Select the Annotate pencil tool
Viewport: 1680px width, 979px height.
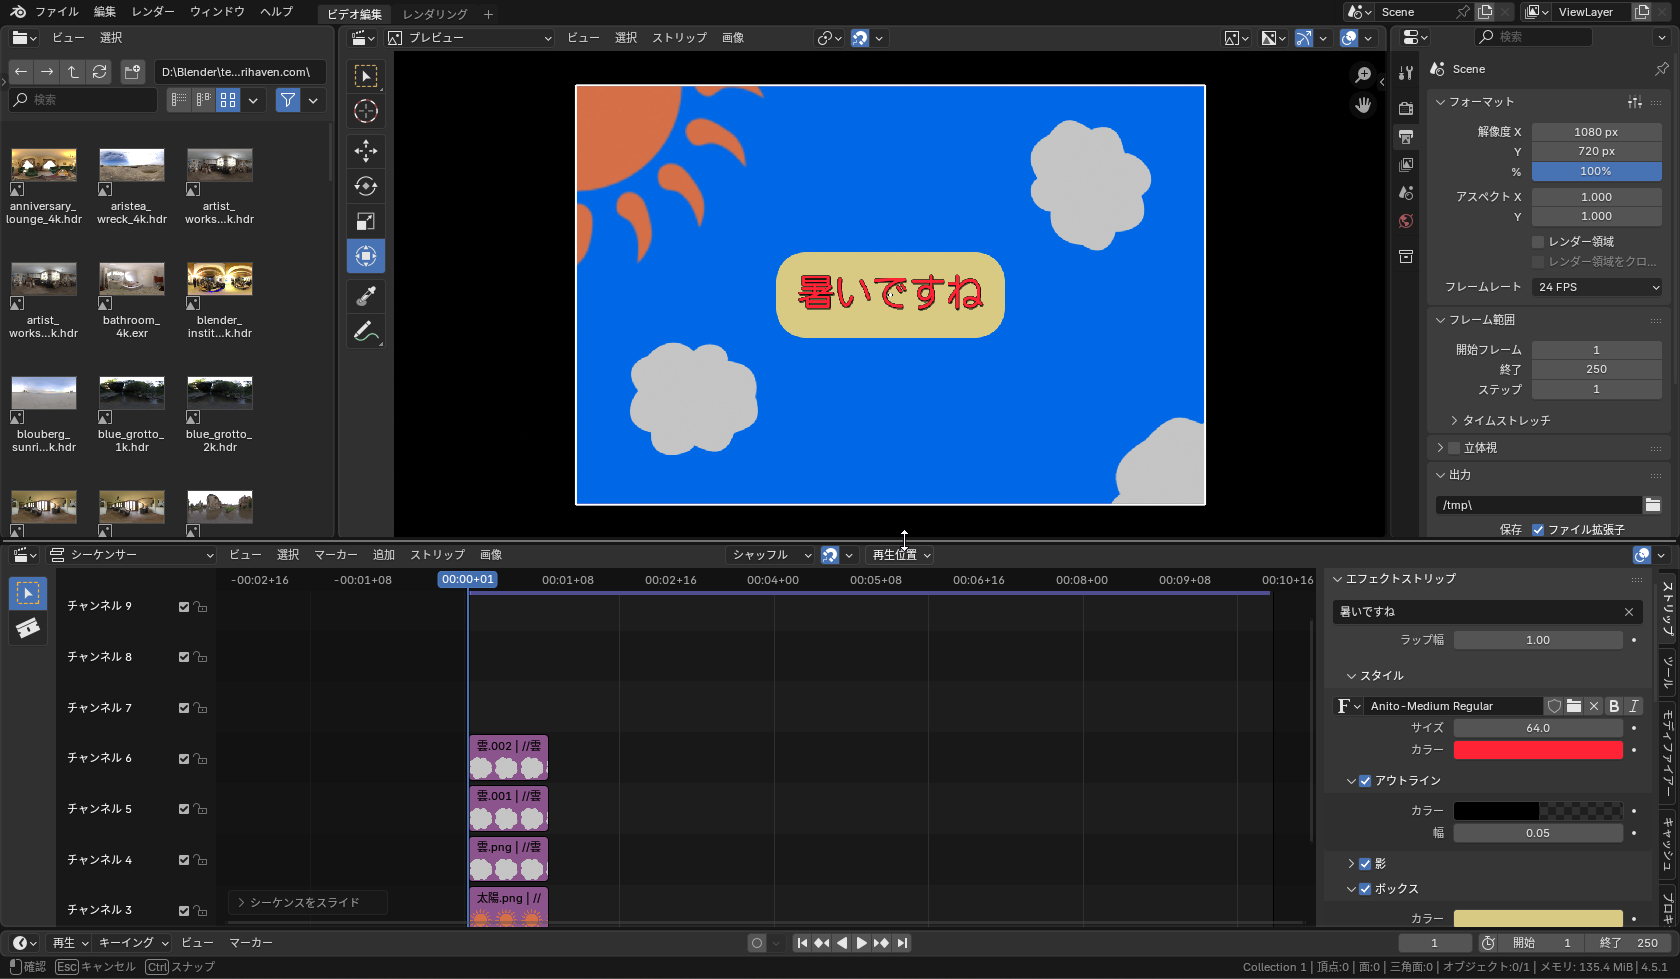(x=366, y=331)
